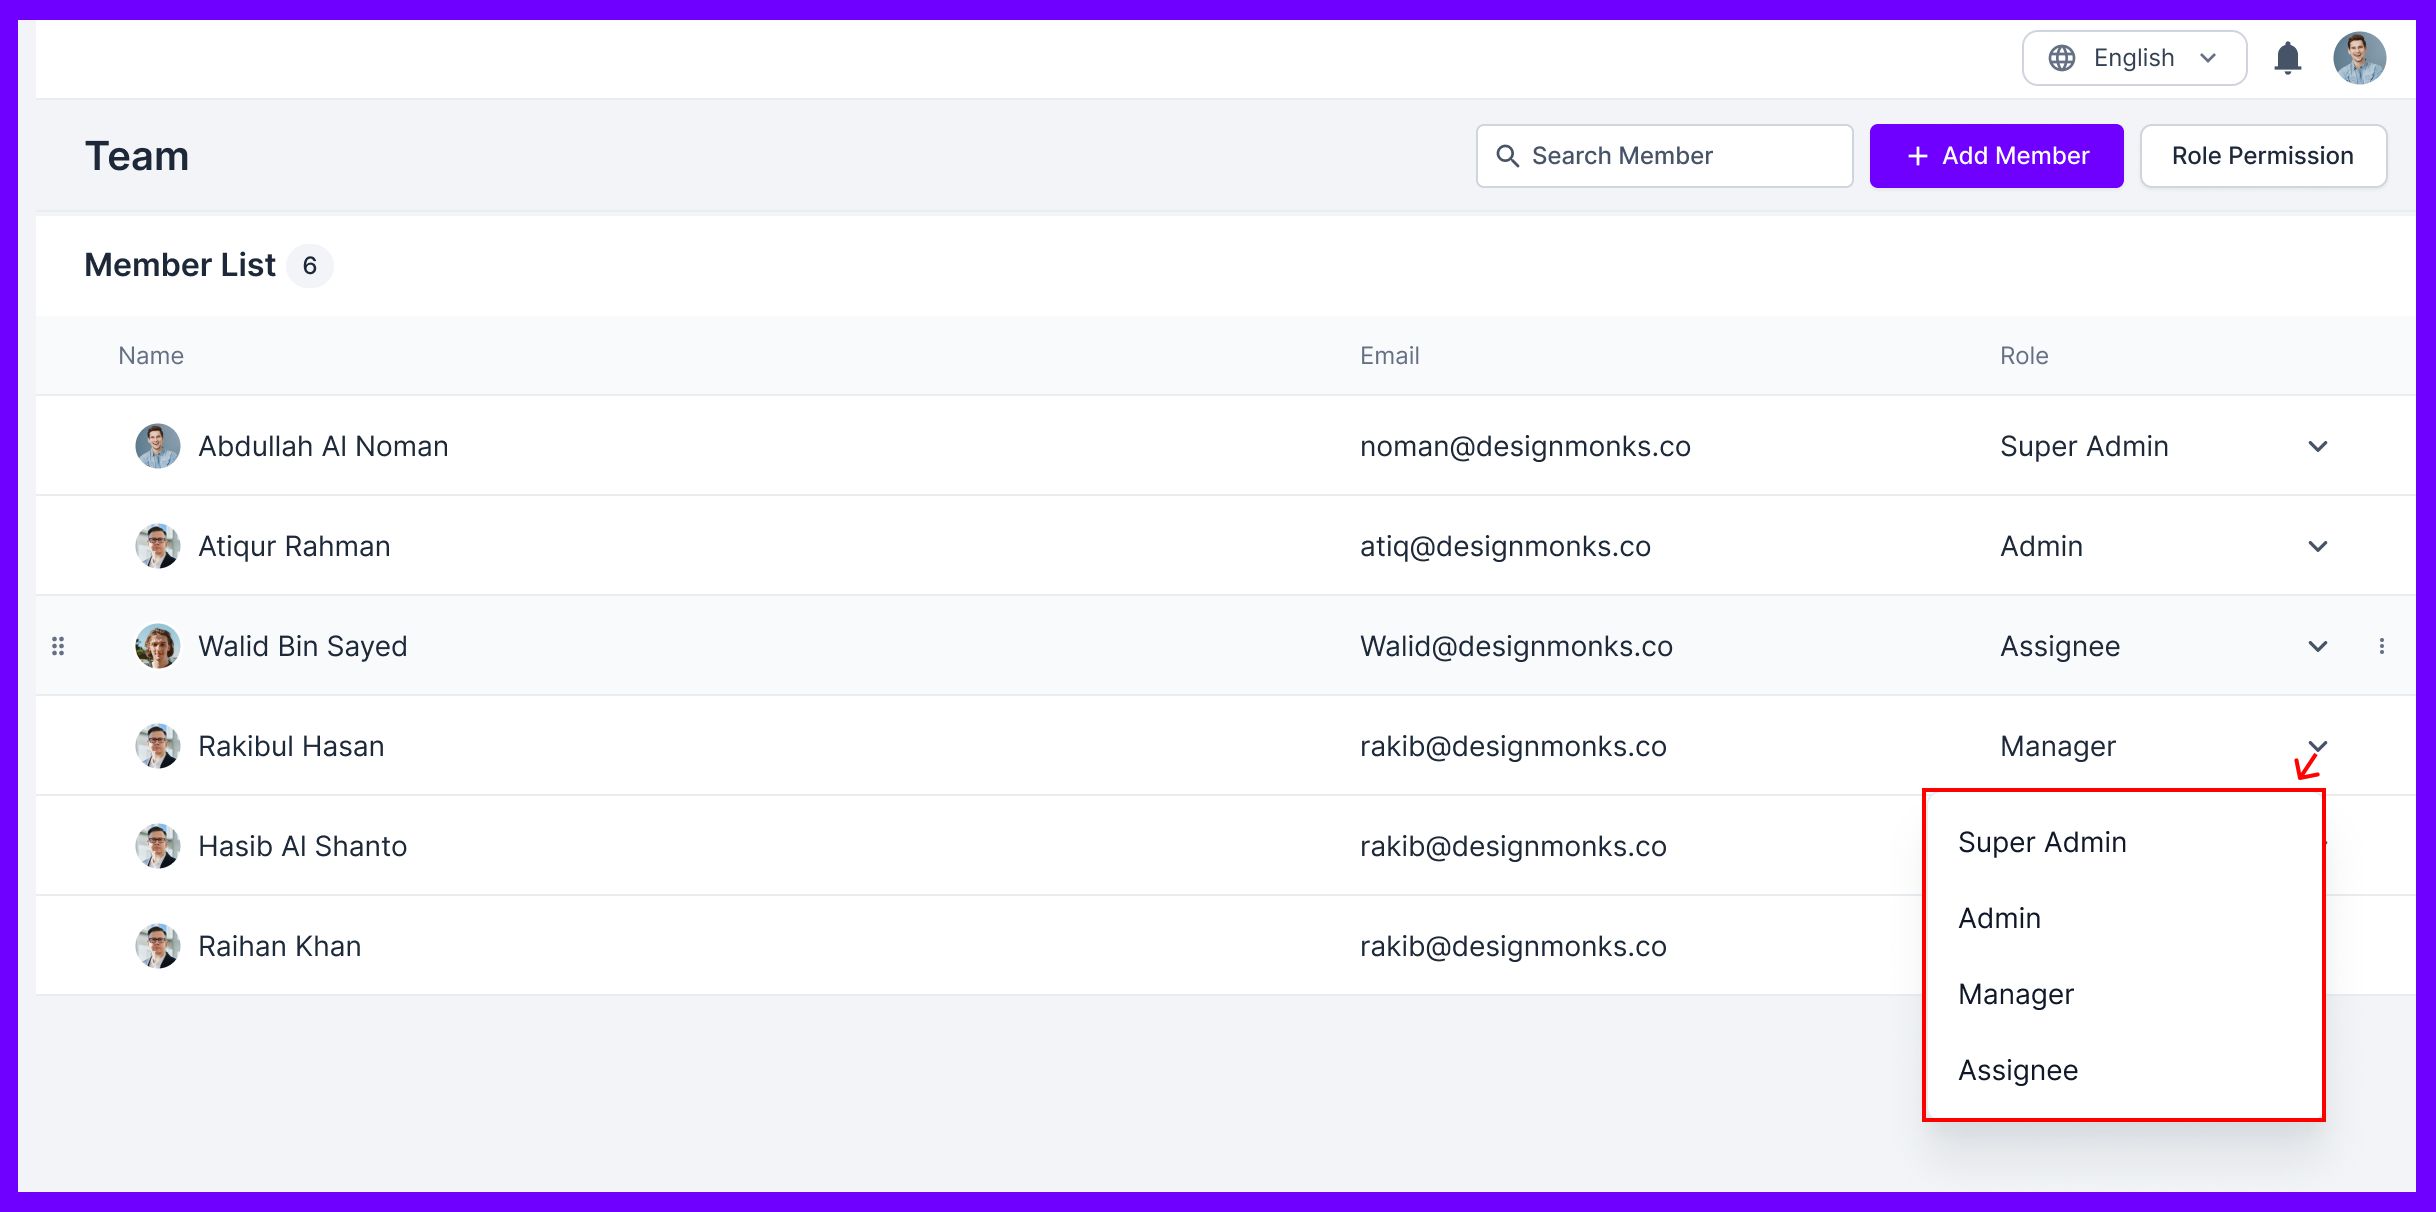
Task: Select Manager in the role menu
Action: click(2123, 994)
